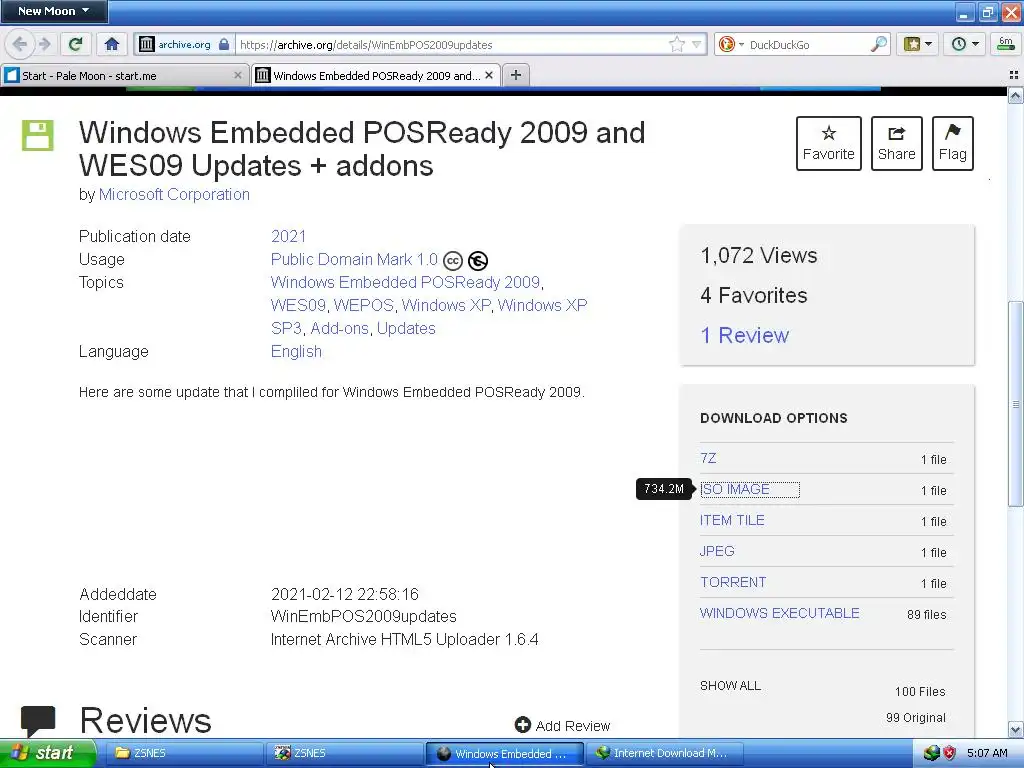The image size is (1024, 768).
Task: Open the history clock dropdown
Action: click(964, 44)
